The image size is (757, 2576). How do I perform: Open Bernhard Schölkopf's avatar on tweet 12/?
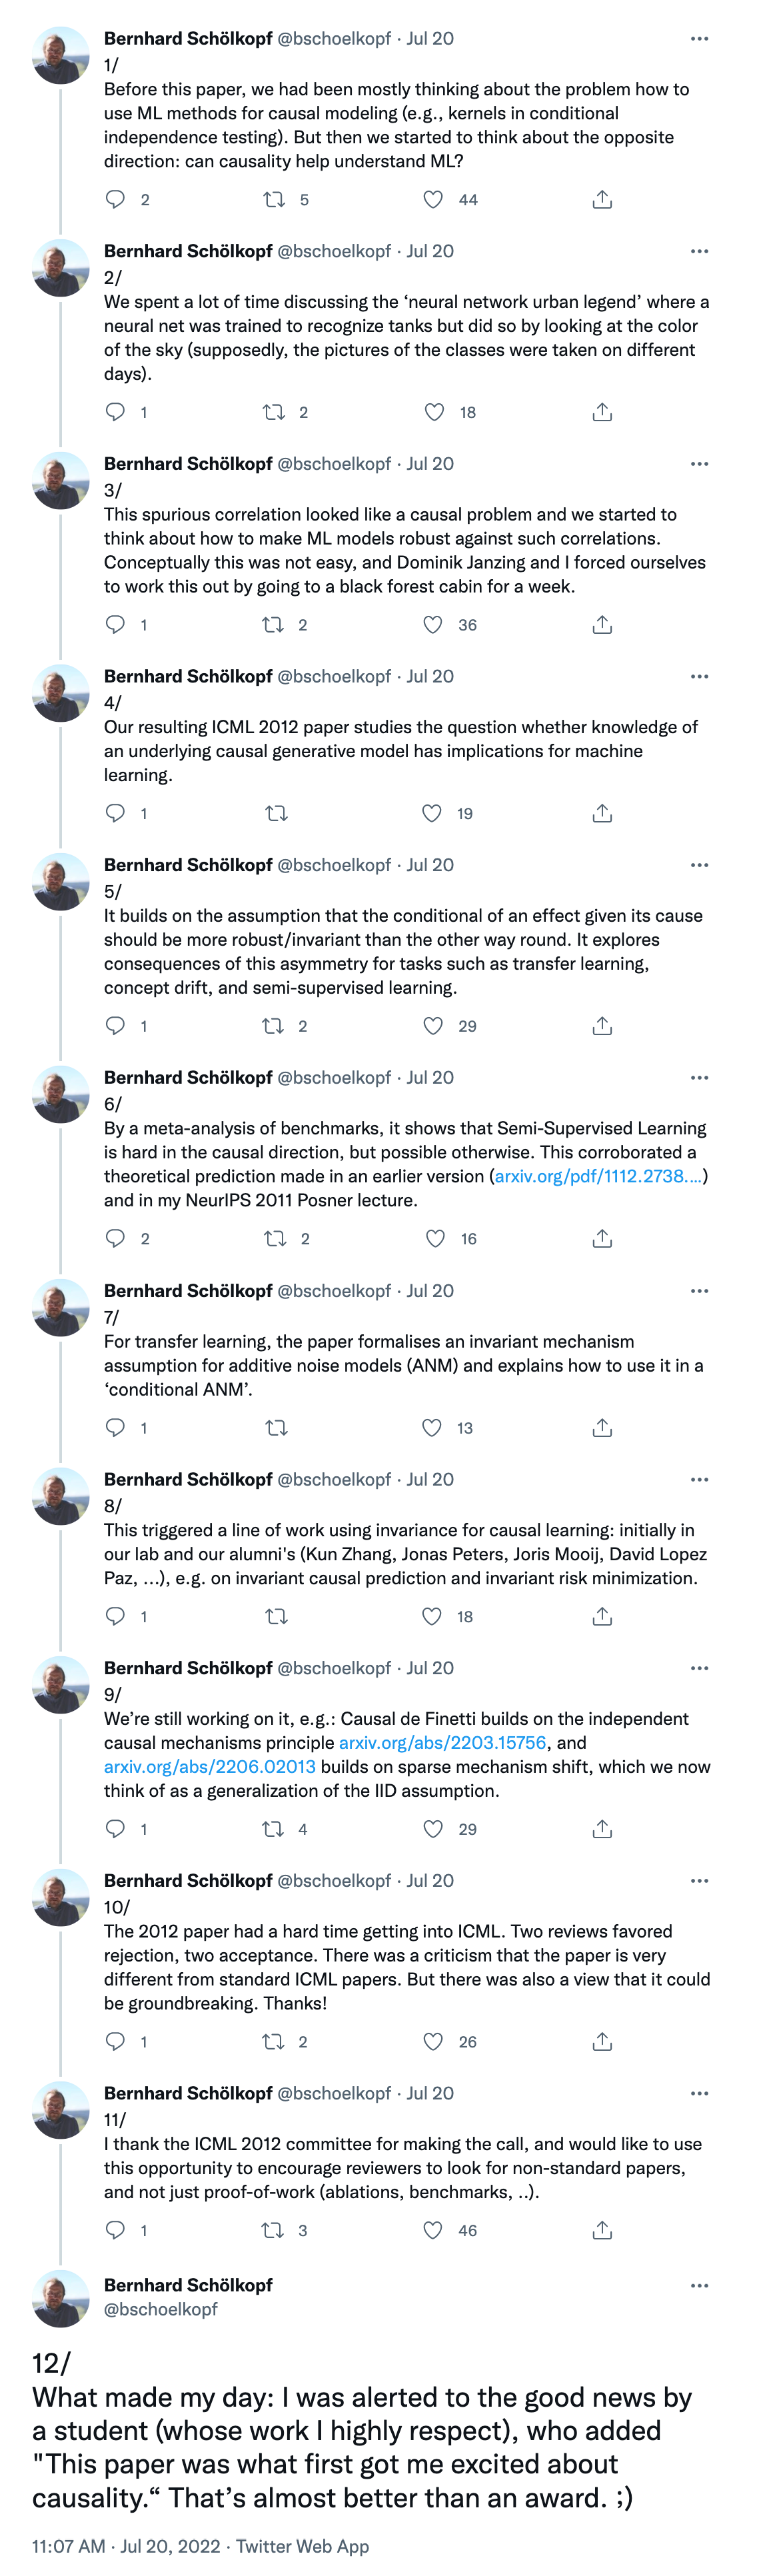tap(61, 2298)
